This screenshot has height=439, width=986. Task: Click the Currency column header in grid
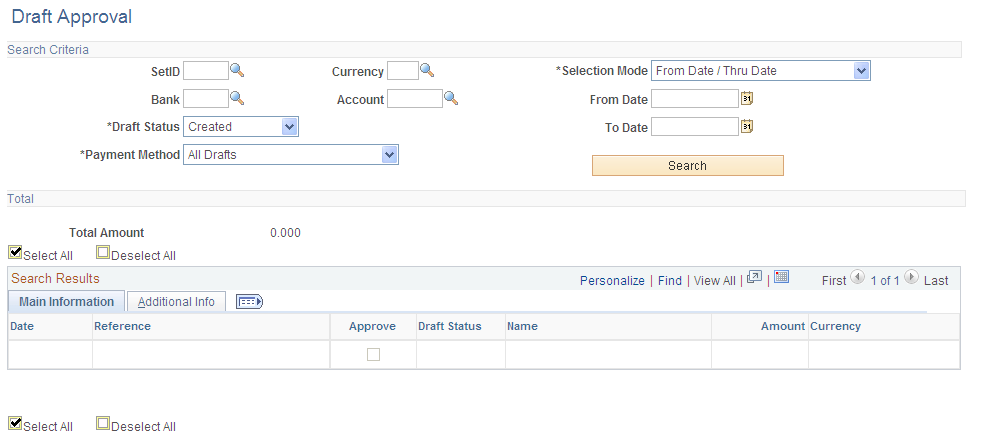coord(835,326)
